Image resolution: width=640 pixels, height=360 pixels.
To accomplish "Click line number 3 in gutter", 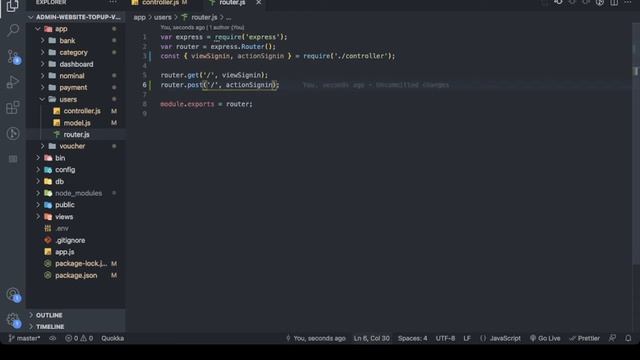I will (x=144, y=56).
